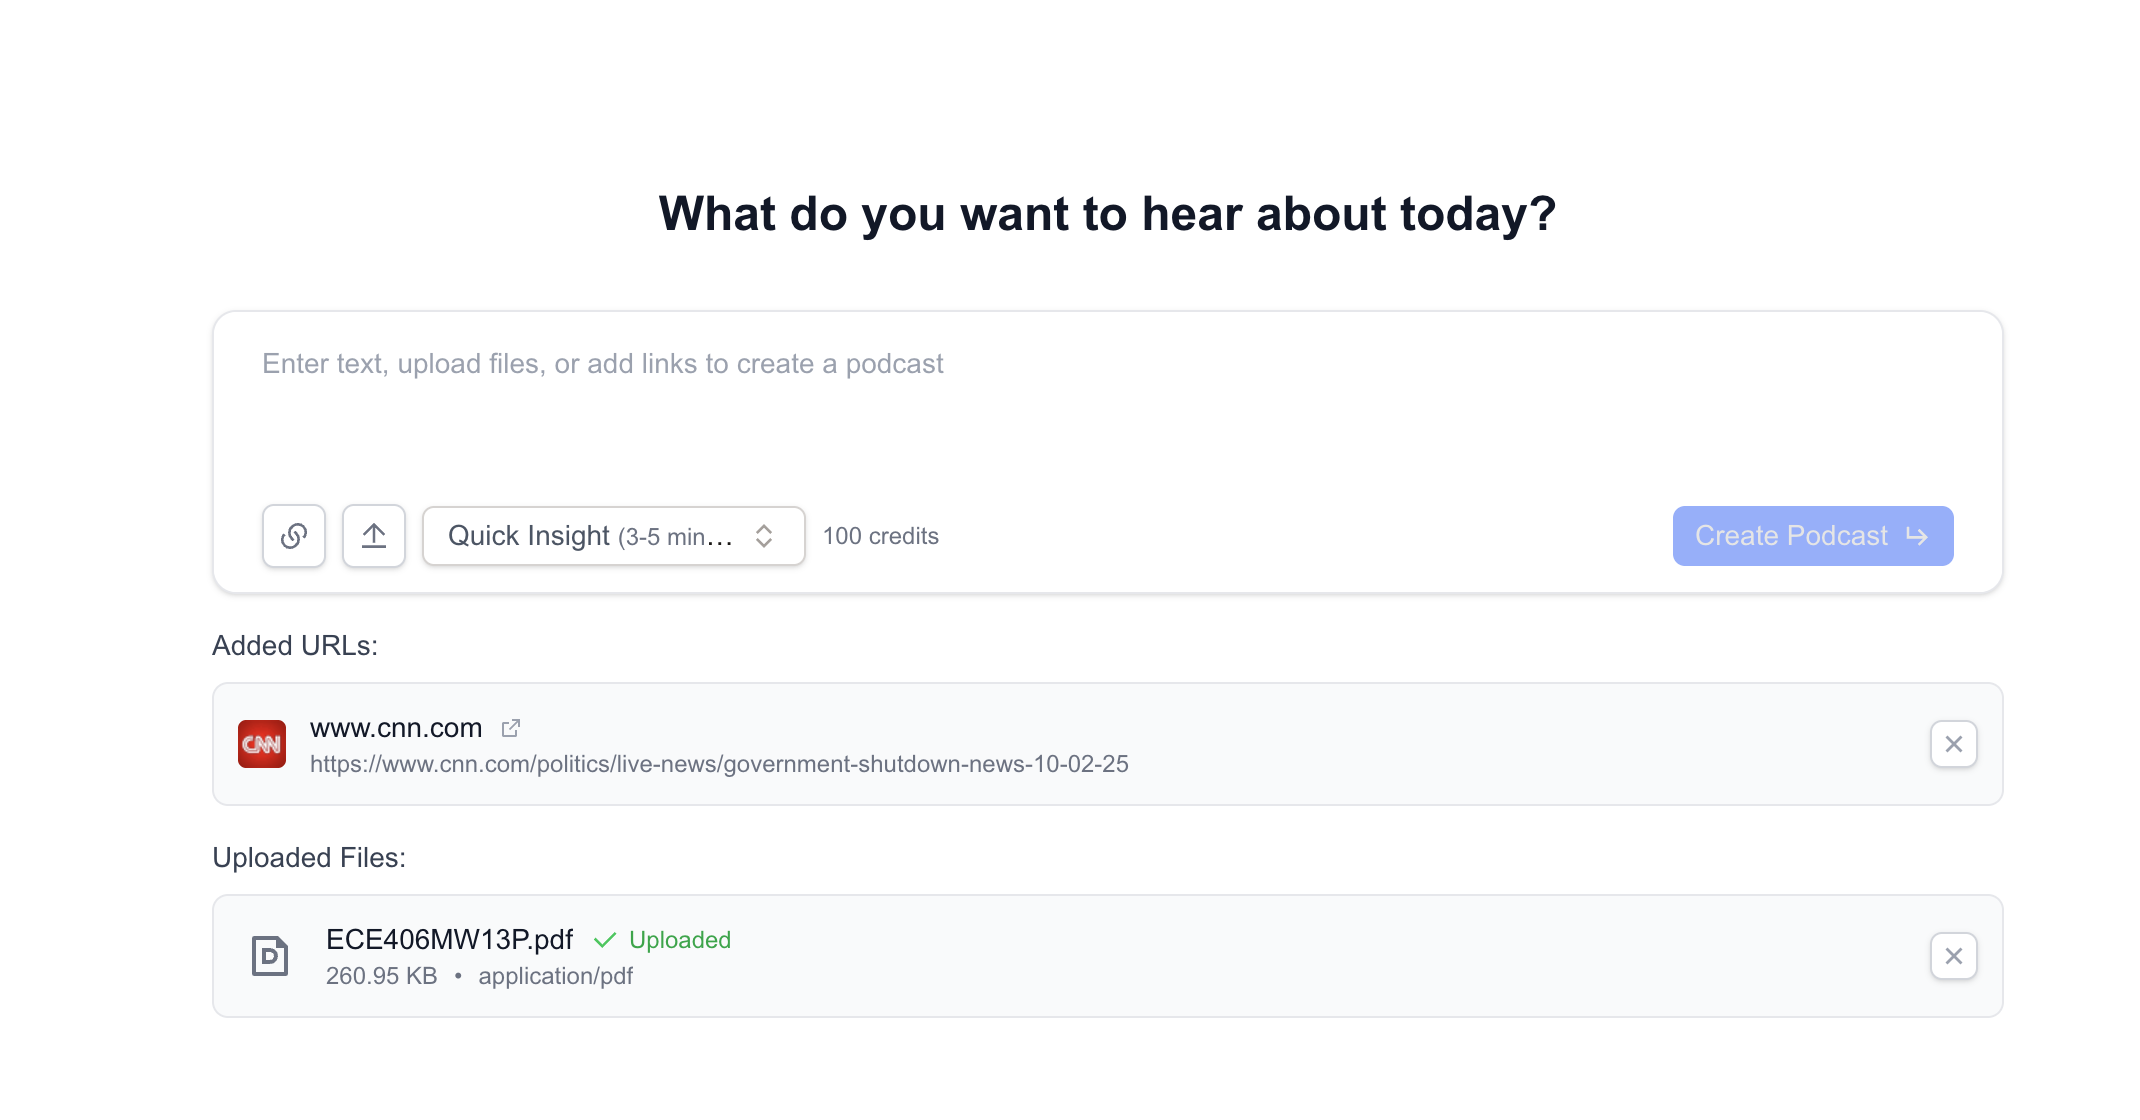Select the www.cnn.com URL title text
The height and width of the screenshot is (1120, 2140).
396,728
